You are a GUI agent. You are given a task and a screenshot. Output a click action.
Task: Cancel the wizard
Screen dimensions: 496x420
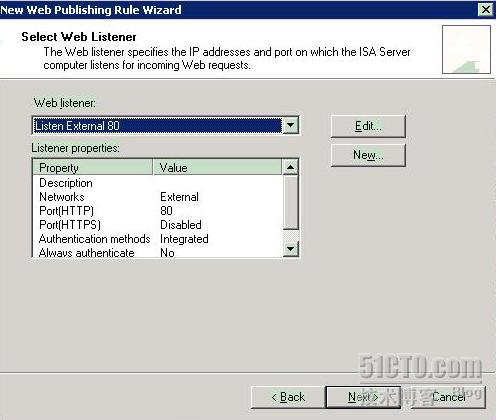[x=448, y=397]
